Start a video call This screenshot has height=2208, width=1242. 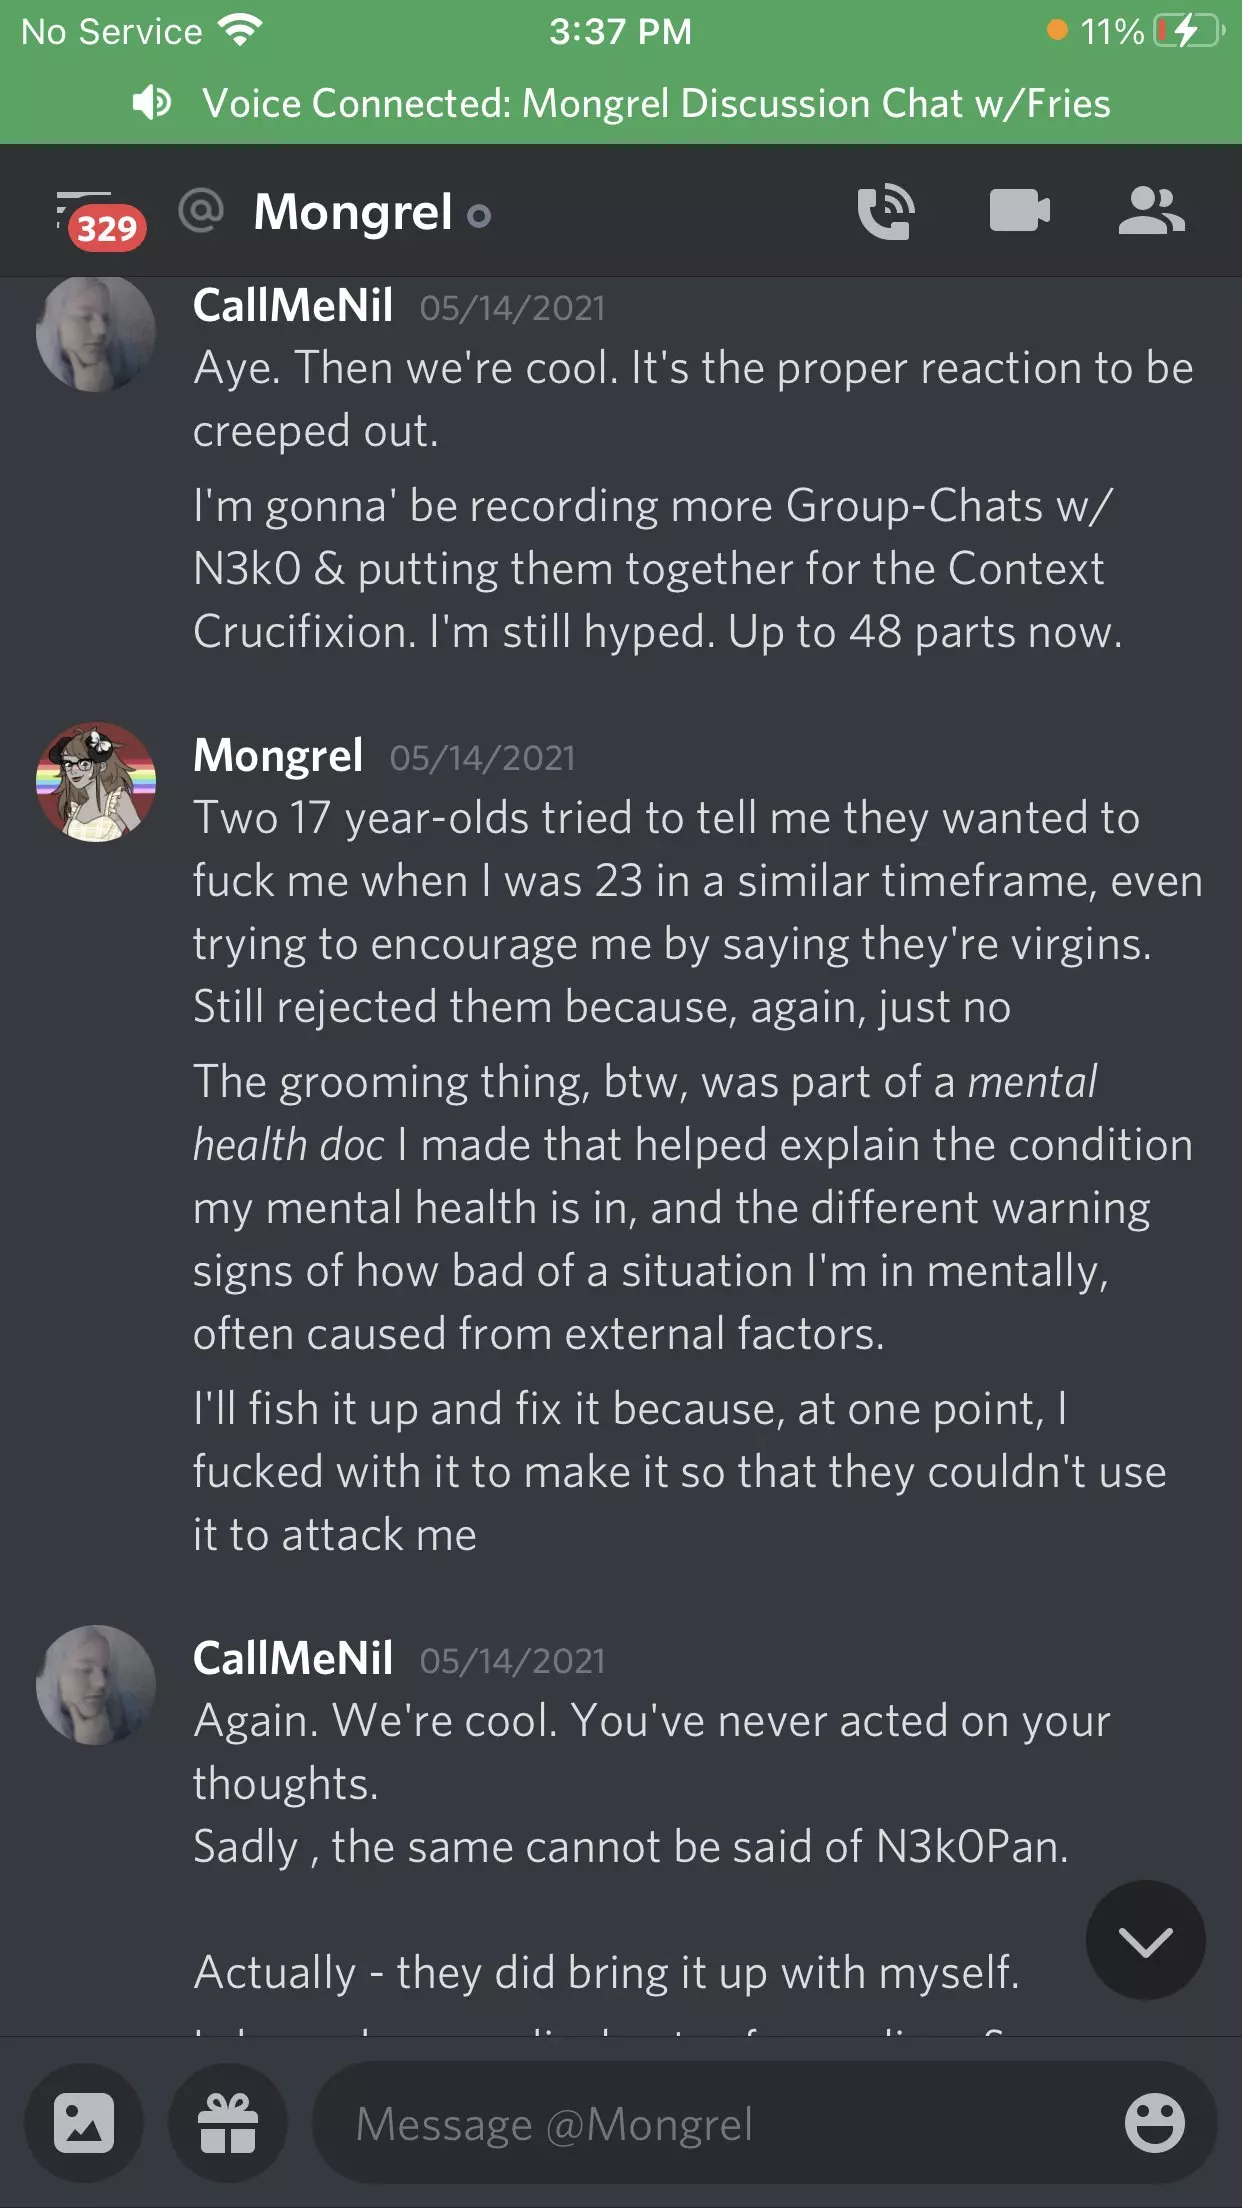(1019, 211)
